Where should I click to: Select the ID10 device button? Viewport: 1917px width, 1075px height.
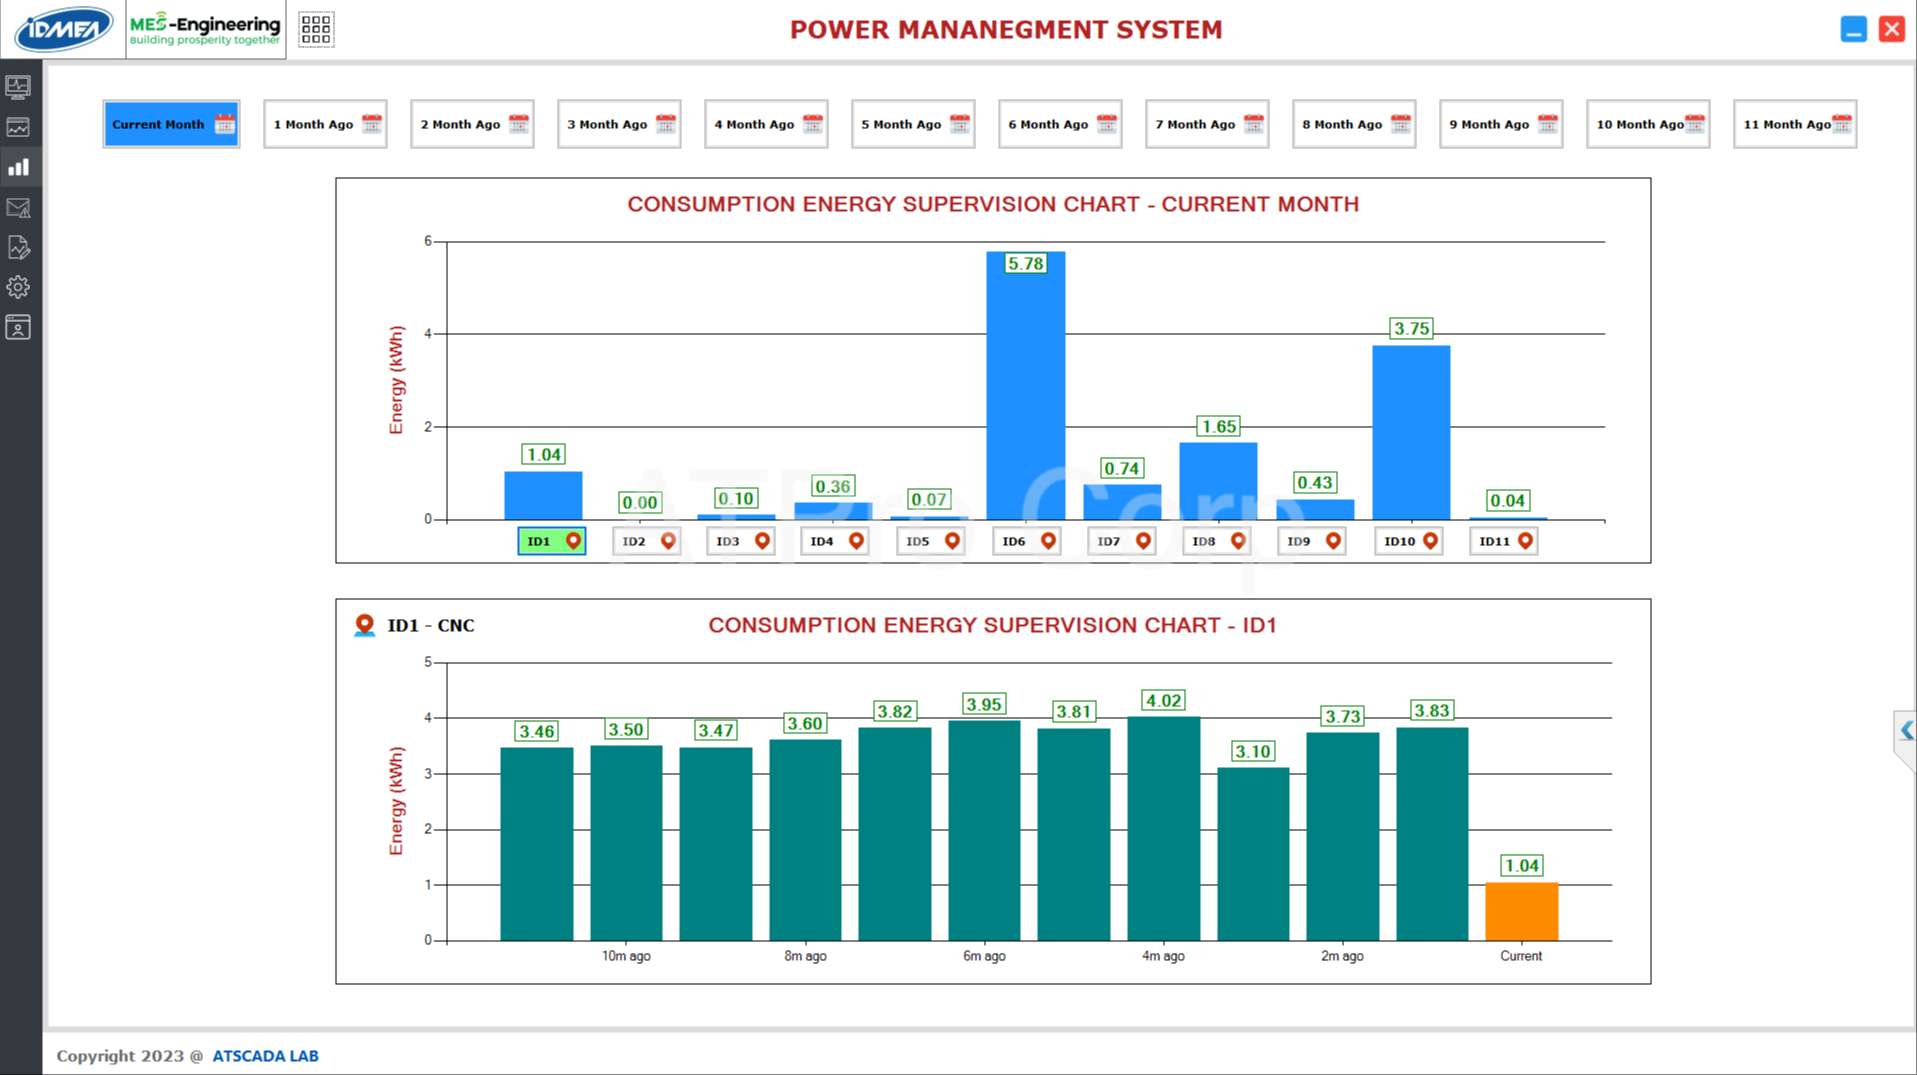click(1408, 541)
